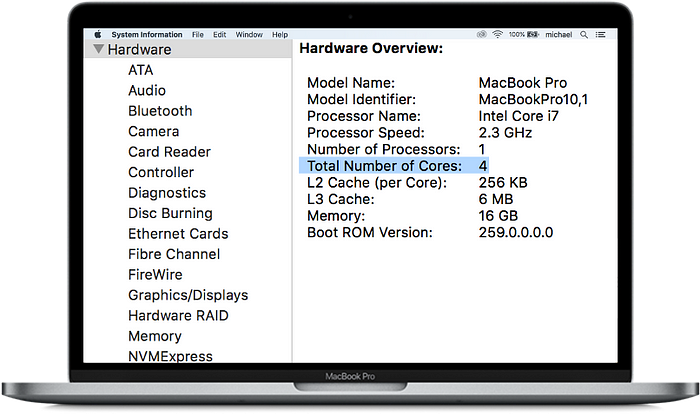Click the Processor Name label
Image resolution: width=700 pixels, height=416 pixels.
point(364,116)
